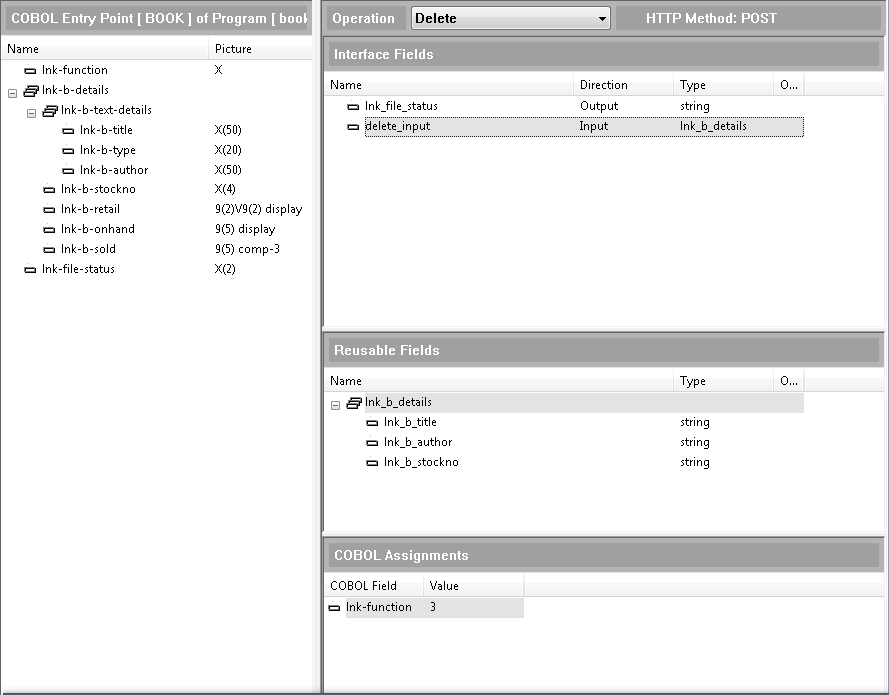Click the icon beside delete_input interface field

point(353,126)
